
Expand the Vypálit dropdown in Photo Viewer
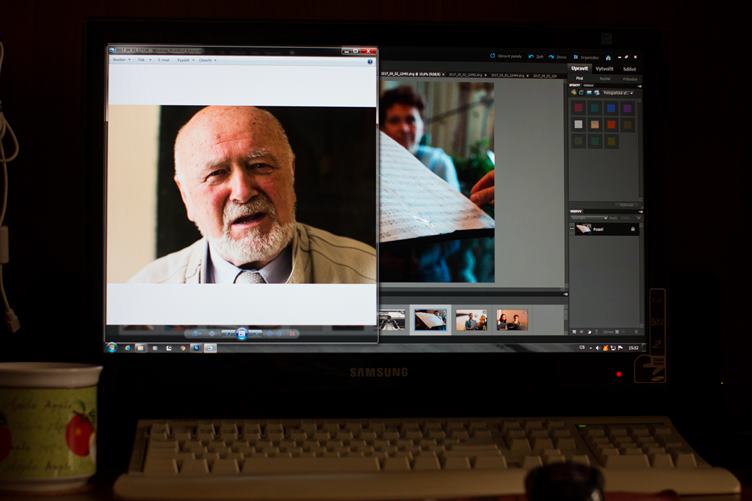pyautogui.click(x=186, y=60)
